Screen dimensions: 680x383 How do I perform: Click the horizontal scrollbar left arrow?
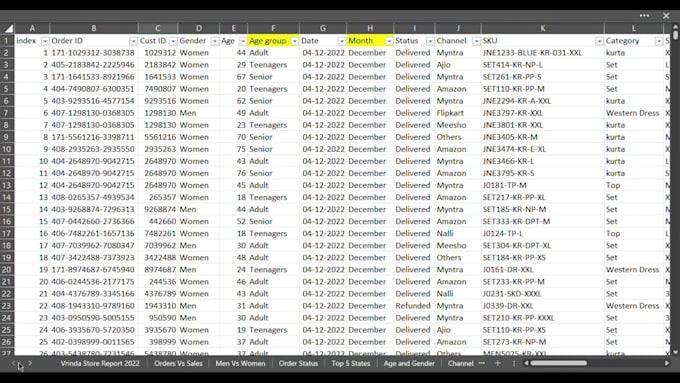[x=526, y=363]
